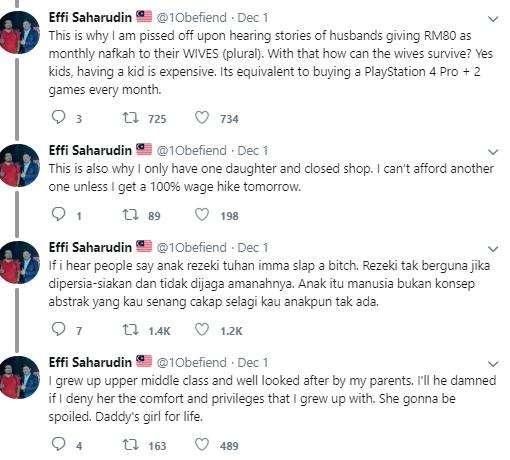Reply to the Daddy's girl tweet
510x460 pixels.
59,444
